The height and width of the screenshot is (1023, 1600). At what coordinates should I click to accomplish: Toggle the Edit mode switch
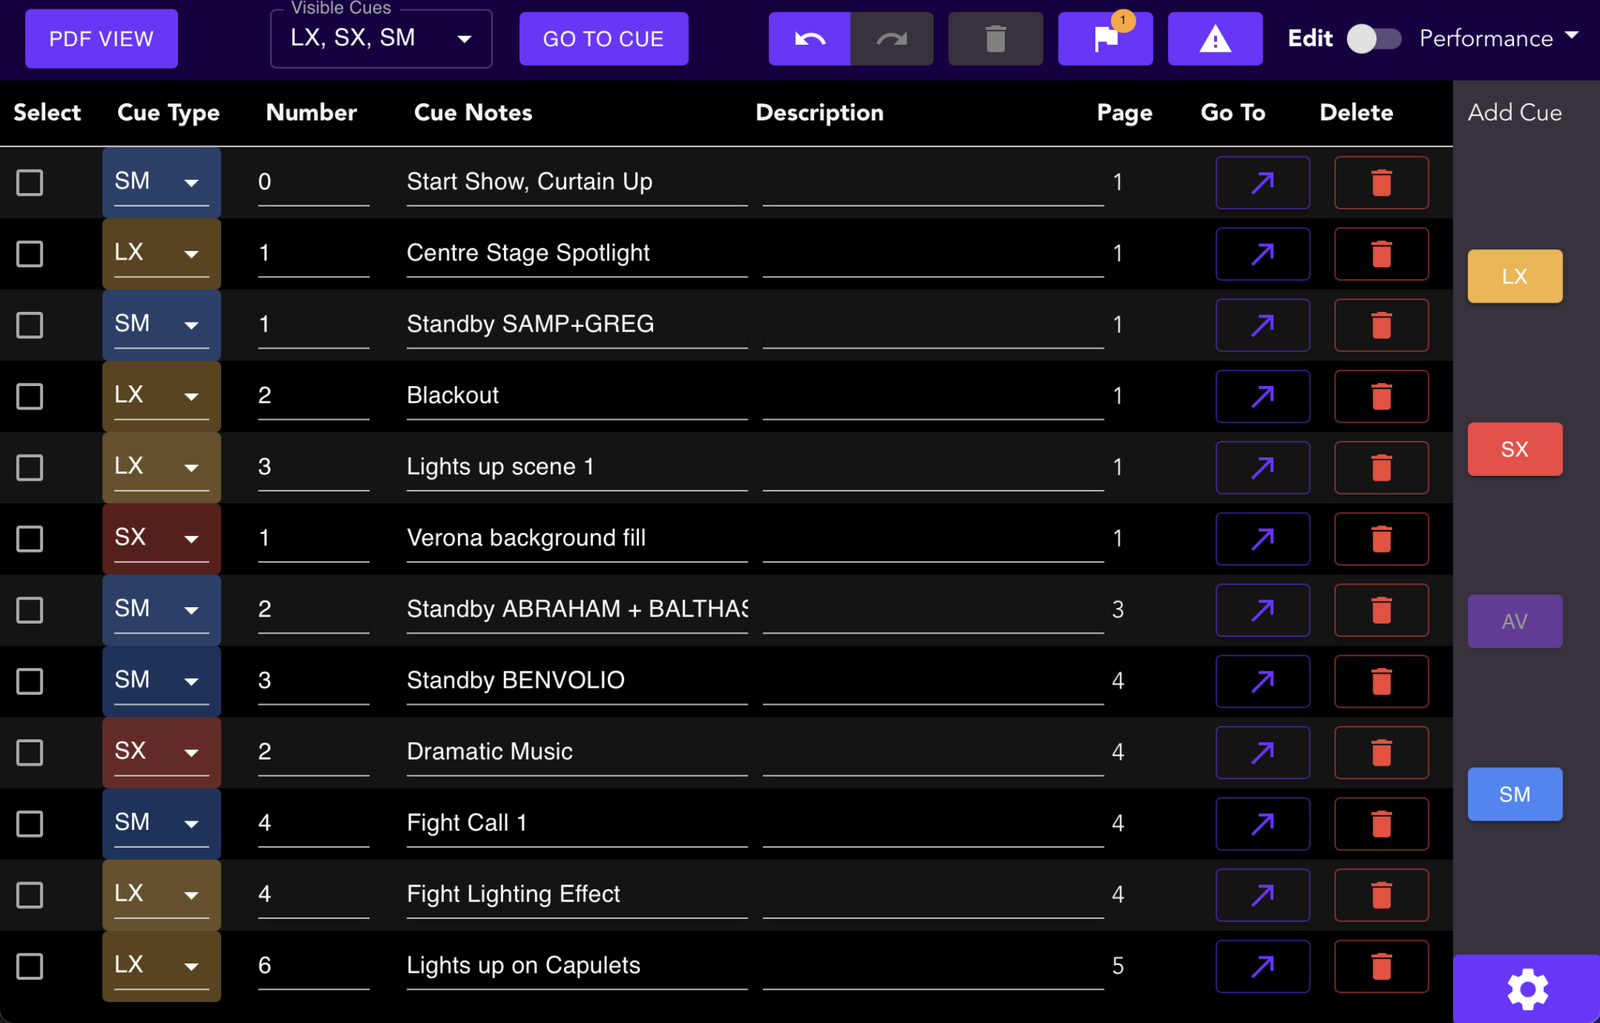[1373, 39]
